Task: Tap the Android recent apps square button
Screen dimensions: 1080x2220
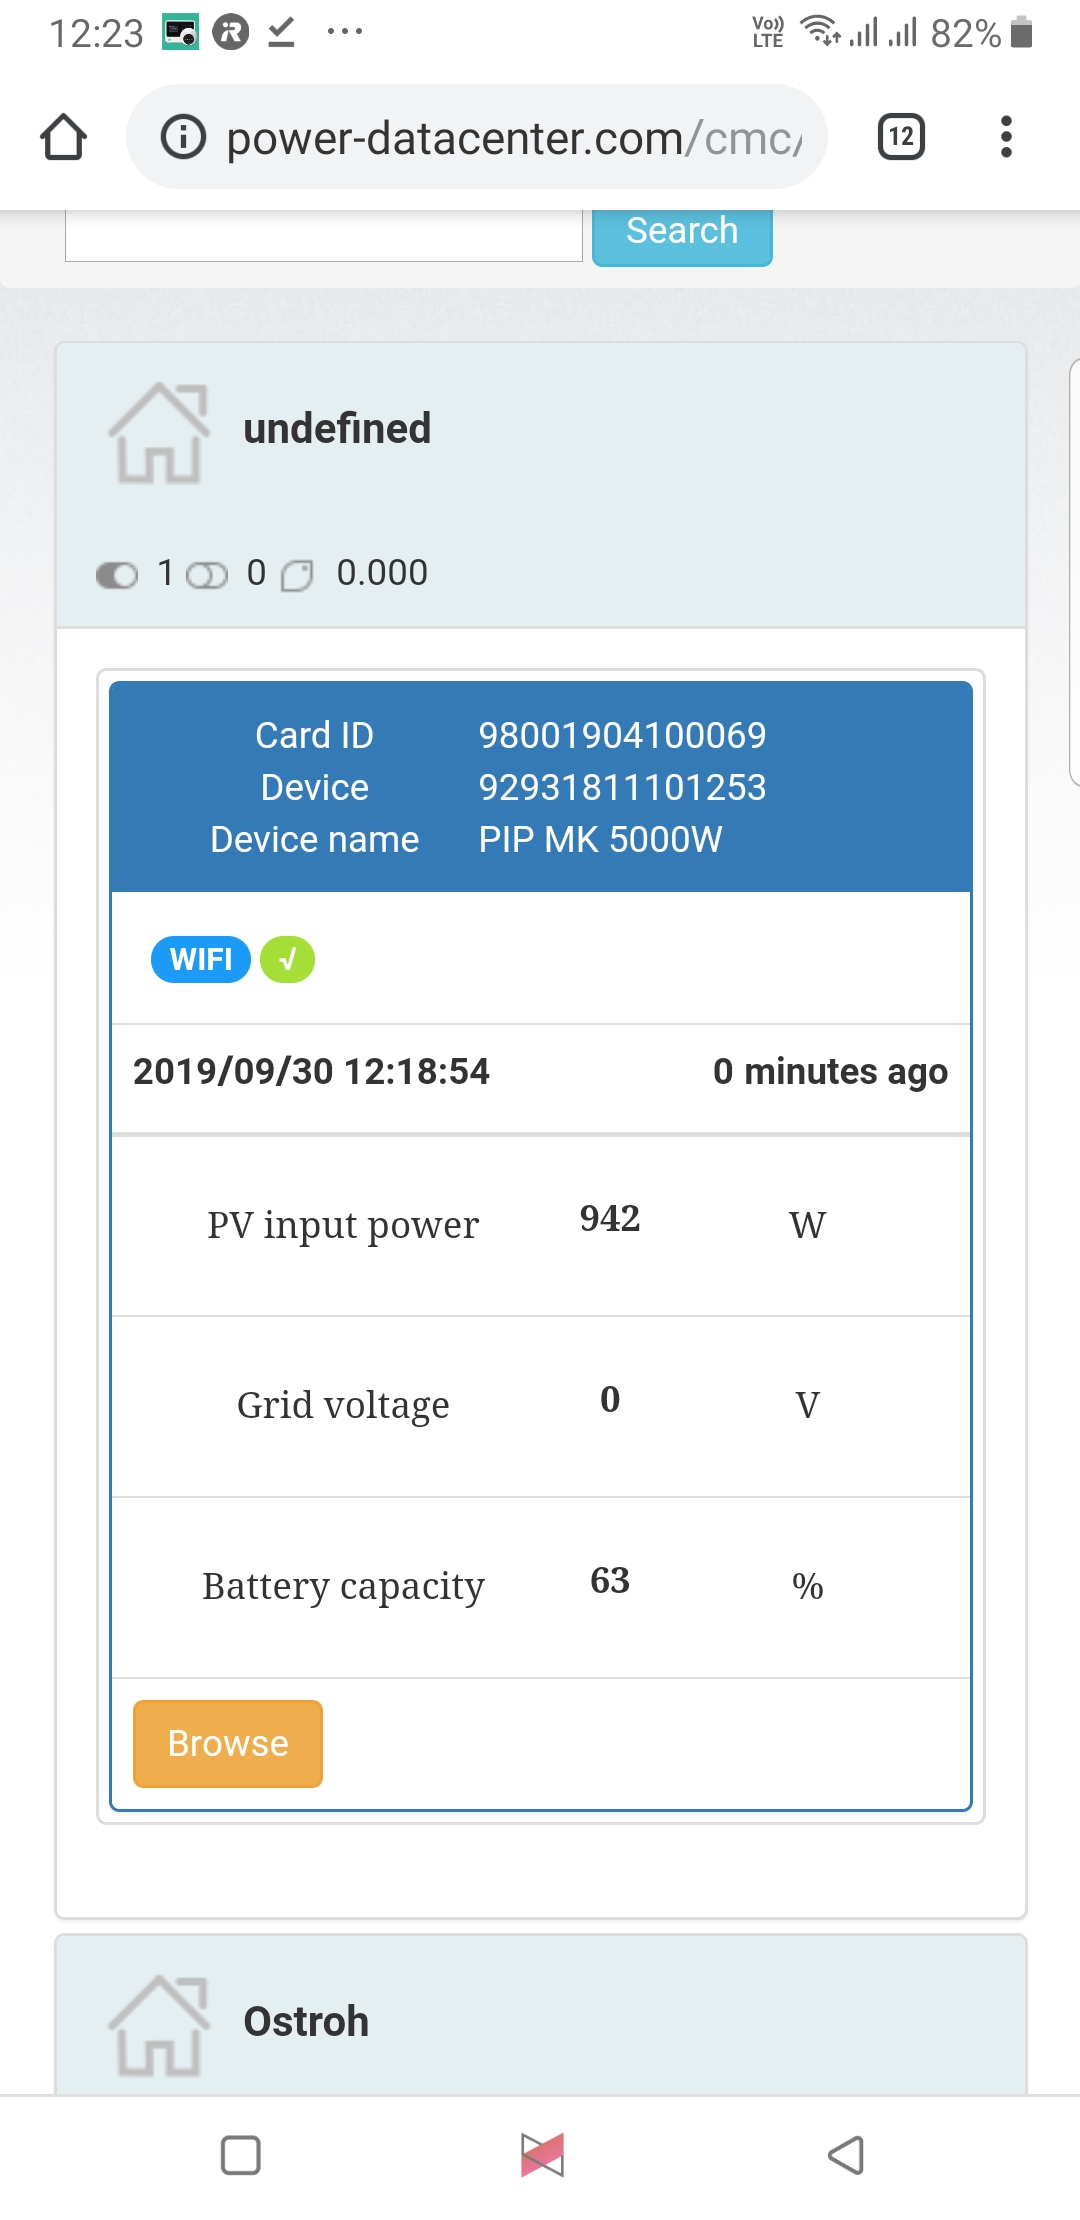Action: [241, 2156]
